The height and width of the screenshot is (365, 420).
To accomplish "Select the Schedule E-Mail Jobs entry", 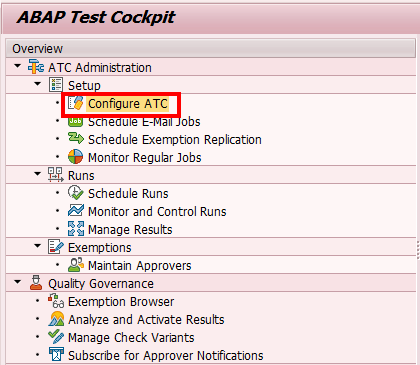I will click(x=144, y=122).
